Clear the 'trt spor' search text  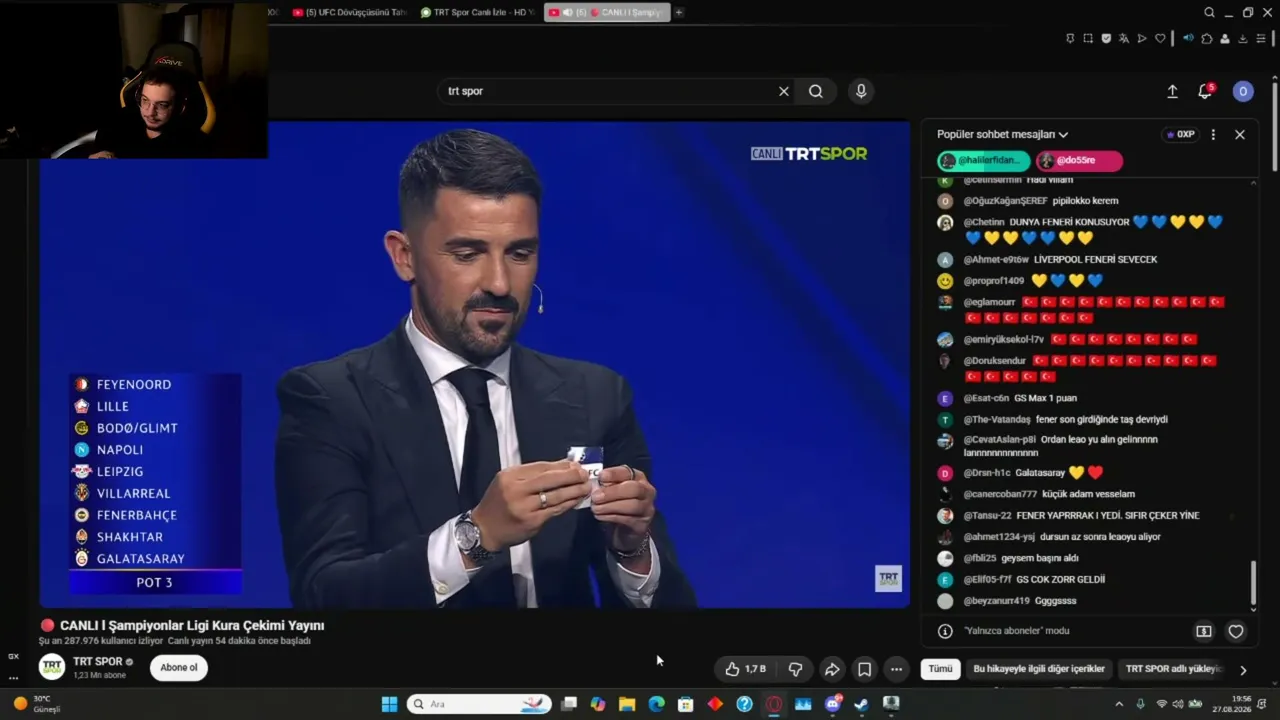click(x=784, y=91)
